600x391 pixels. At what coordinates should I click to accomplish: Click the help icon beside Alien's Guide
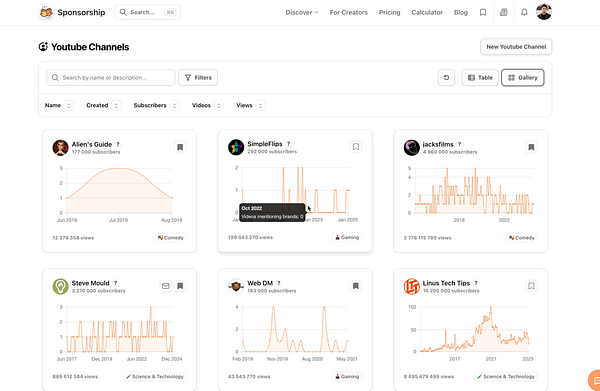pyautogui.click(x=118, y=144)
